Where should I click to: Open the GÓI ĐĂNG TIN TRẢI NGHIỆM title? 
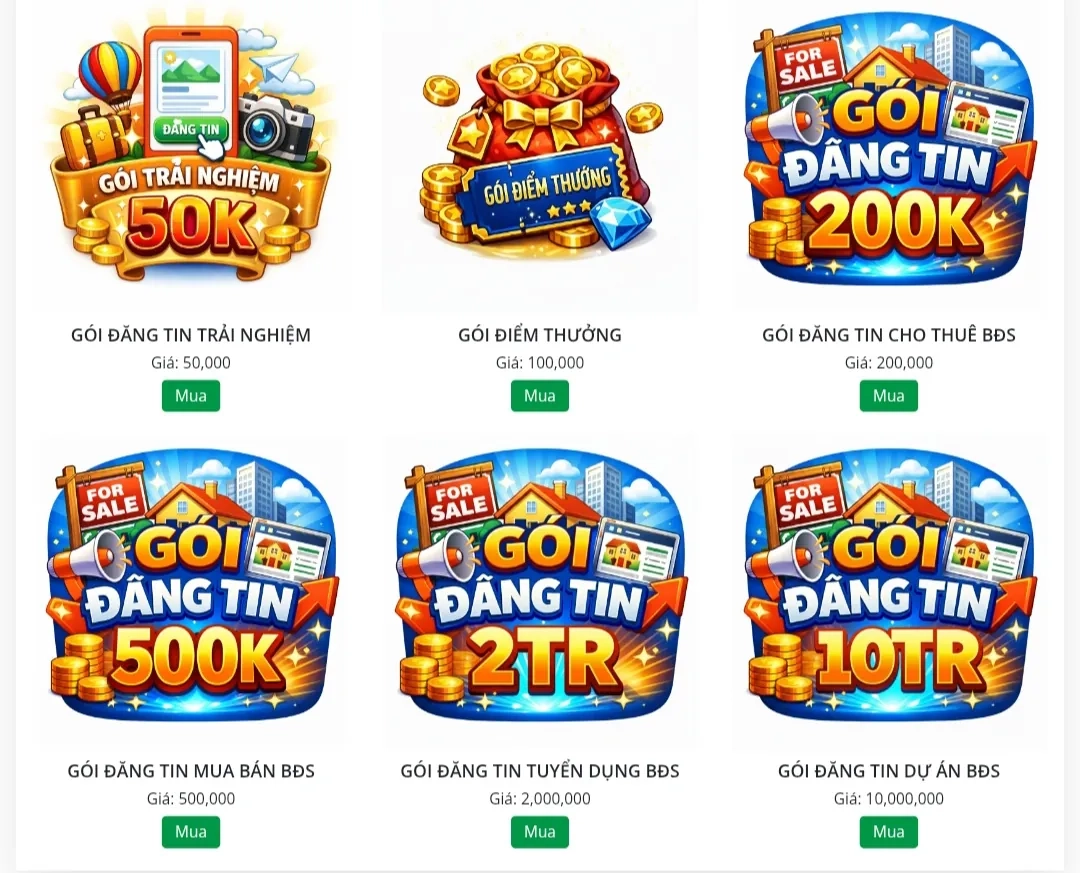[x=191, y=334]
